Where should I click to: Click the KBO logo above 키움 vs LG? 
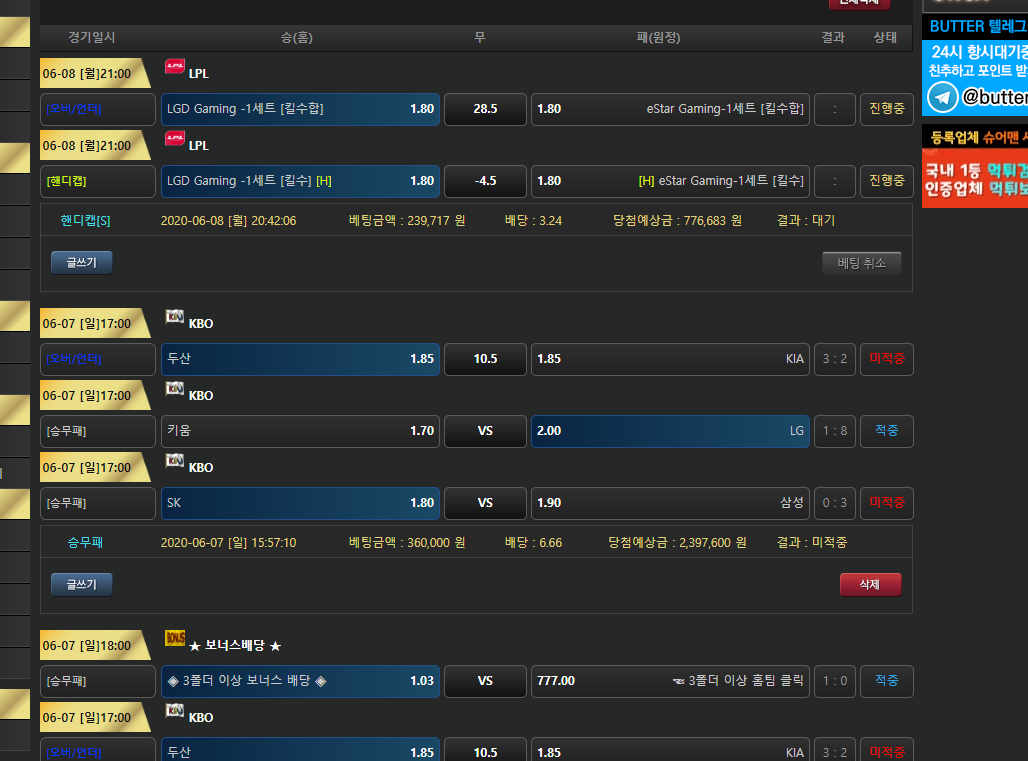tap(175, 389)
